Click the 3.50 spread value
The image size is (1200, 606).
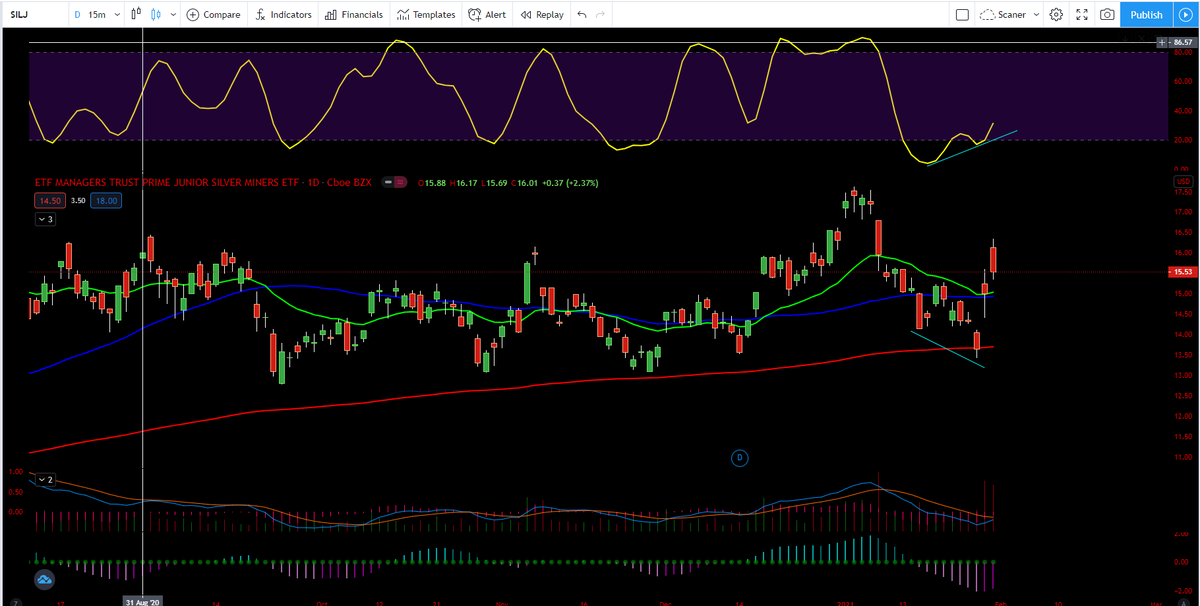click(76, 201)
